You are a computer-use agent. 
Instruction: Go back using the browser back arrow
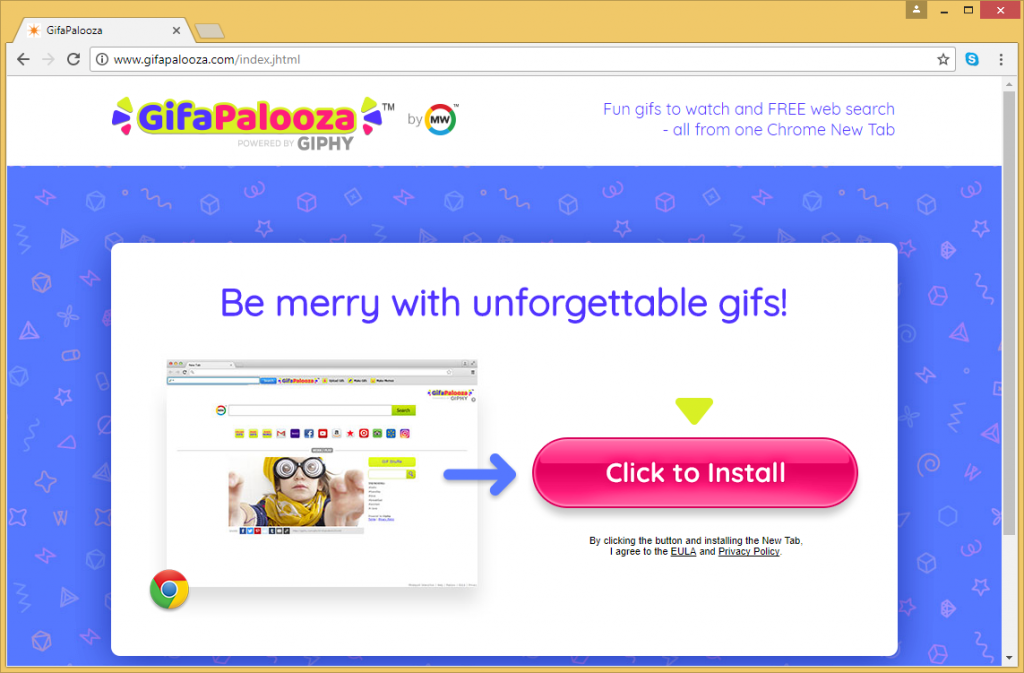coord(24,59)
